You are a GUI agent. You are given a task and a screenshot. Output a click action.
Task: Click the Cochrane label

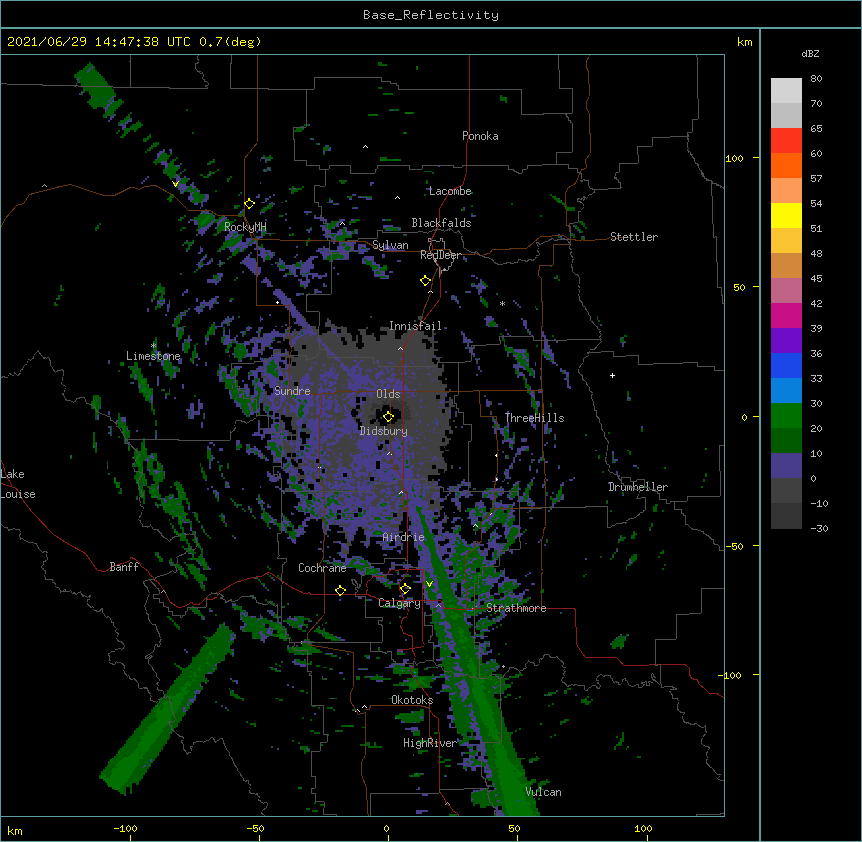322,568
